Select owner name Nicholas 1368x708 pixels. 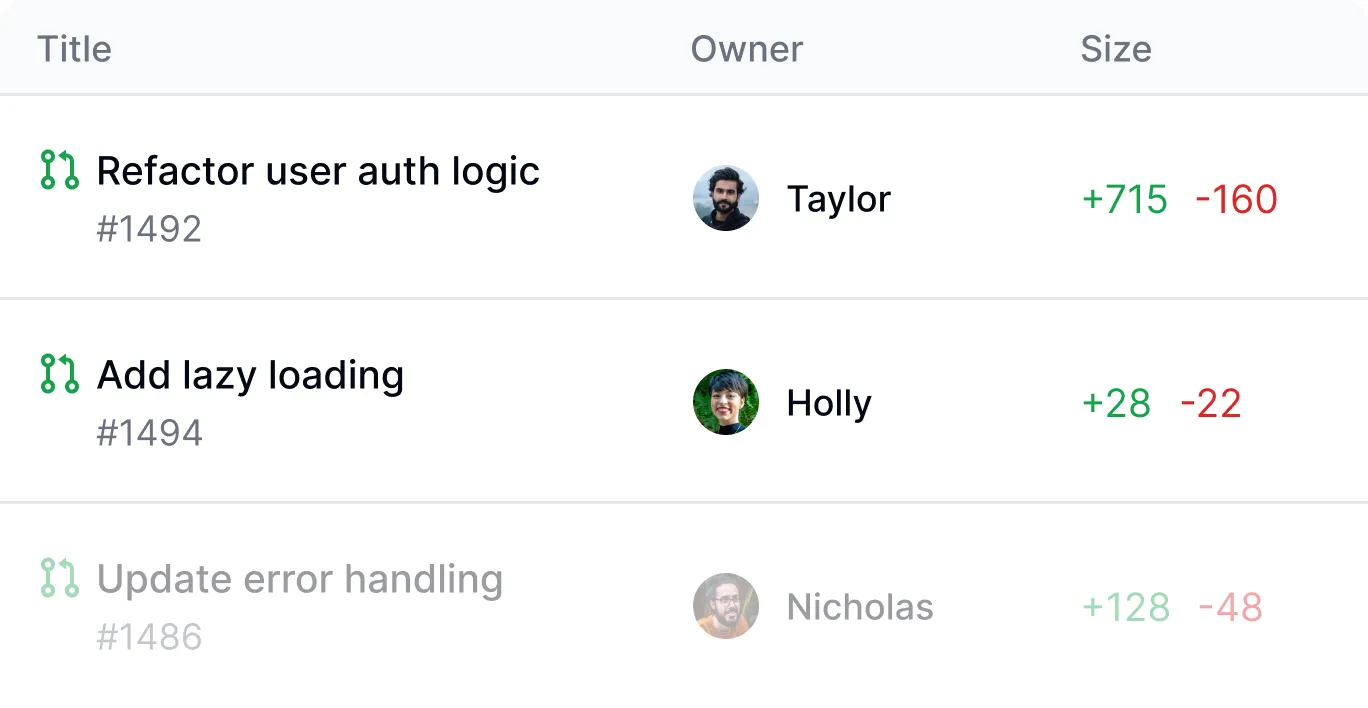click(x=860, y=607)
